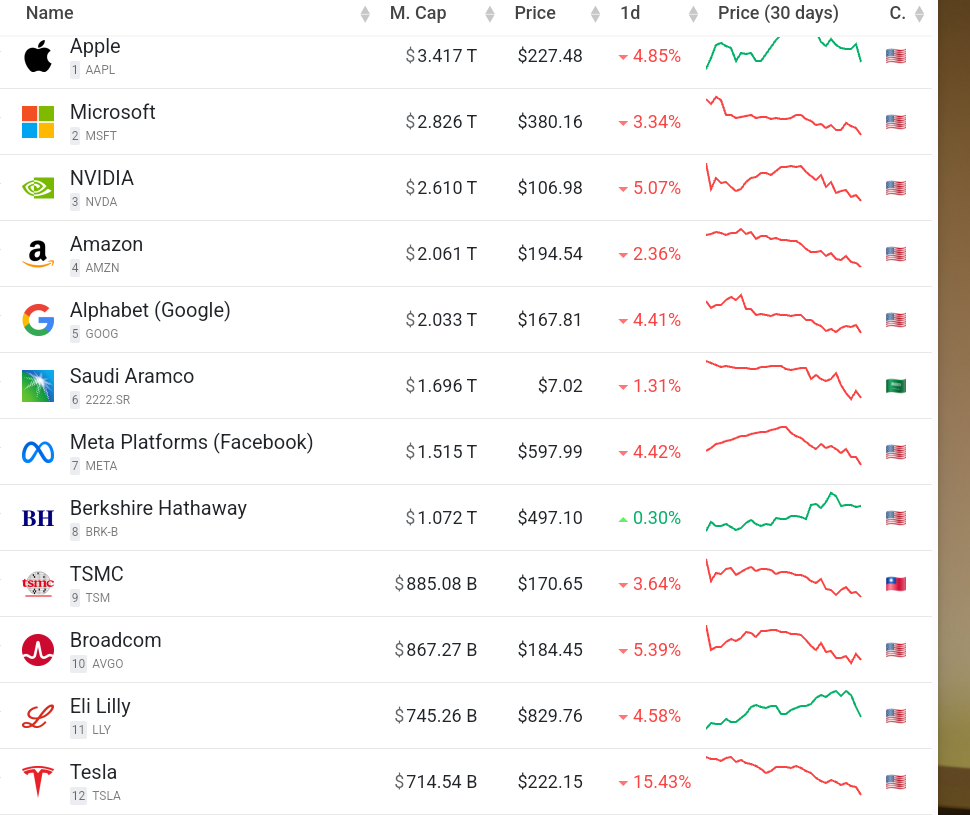970x815 pixels.
Task: Click the Apple logo icon
Action: [x=38, y=57]
